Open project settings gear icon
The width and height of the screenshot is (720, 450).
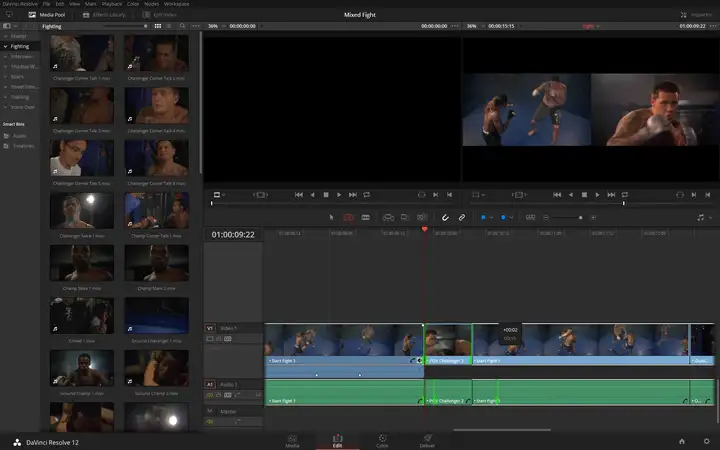(x=707, y=441)
